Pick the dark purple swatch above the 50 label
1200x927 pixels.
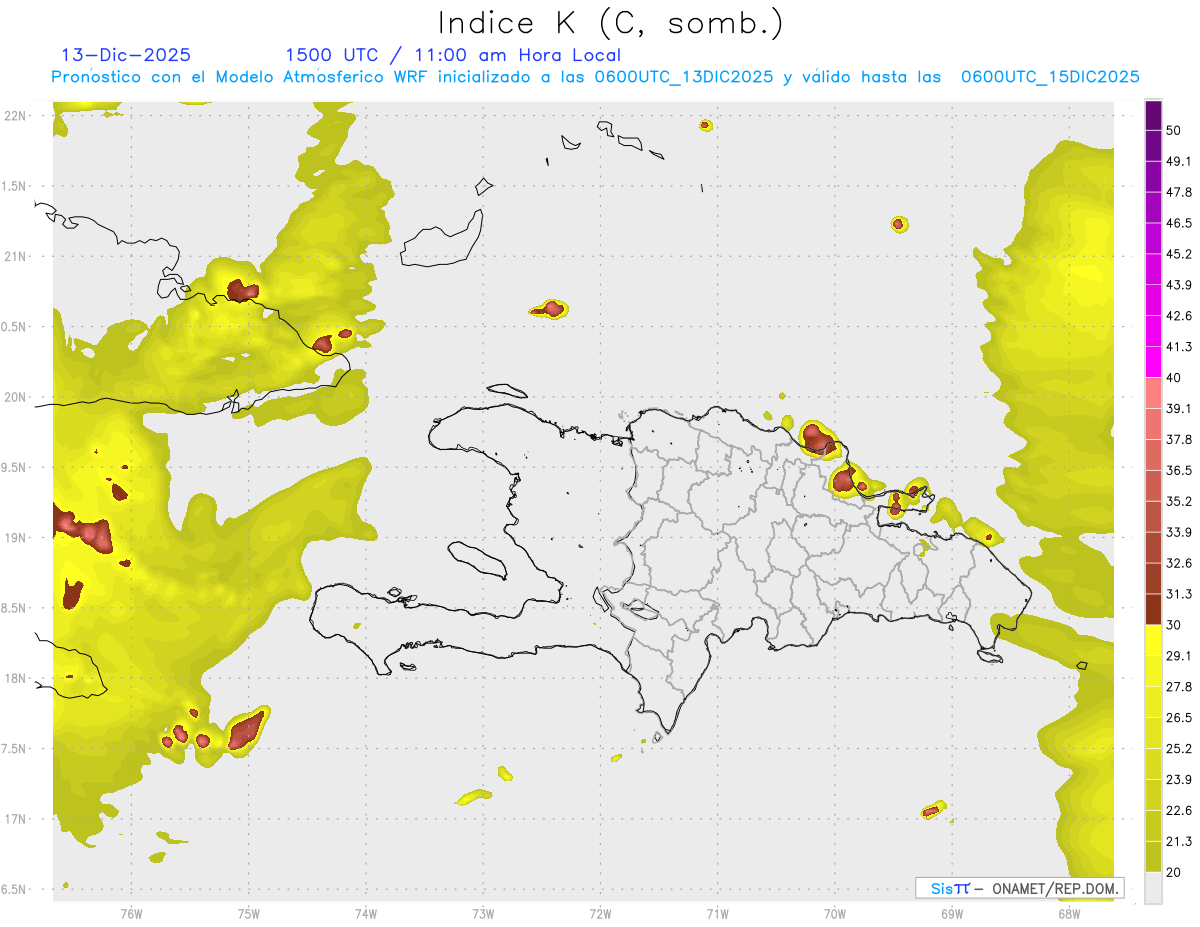click(x=1153, y=114)
